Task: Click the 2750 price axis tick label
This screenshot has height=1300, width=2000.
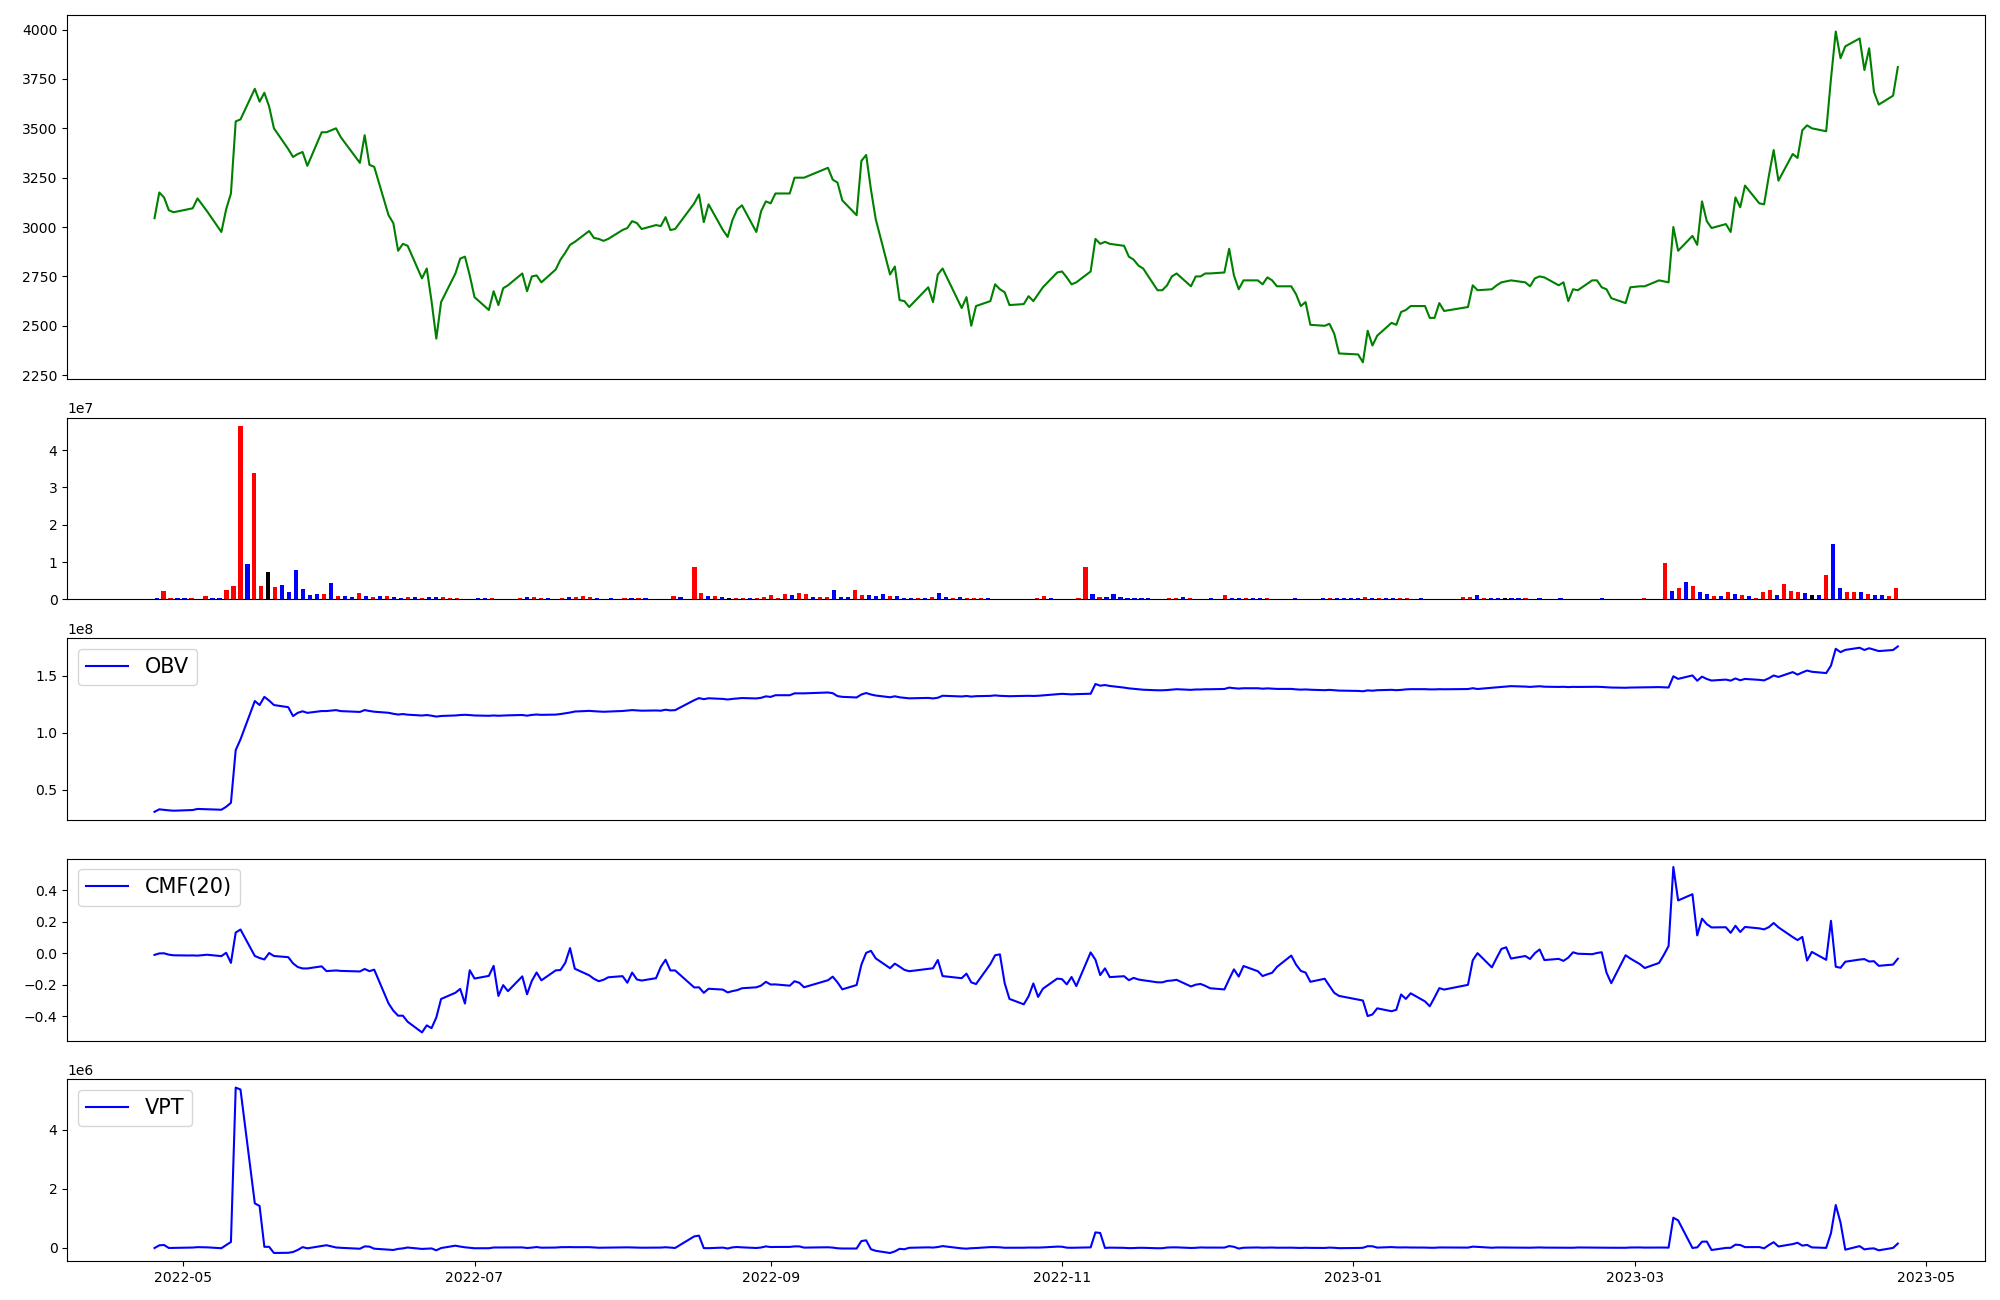Action: coord(40,277)
